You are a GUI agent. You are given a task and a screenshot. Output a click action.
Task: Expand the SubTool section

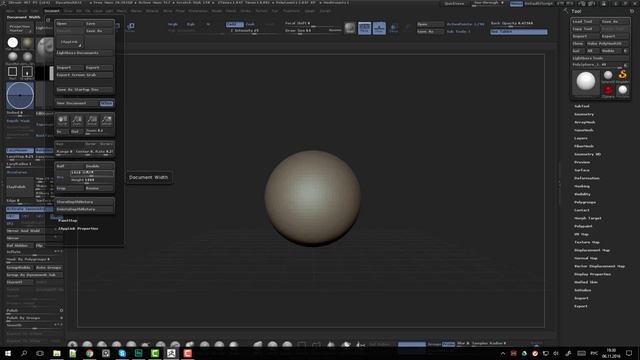coord(582,106)
